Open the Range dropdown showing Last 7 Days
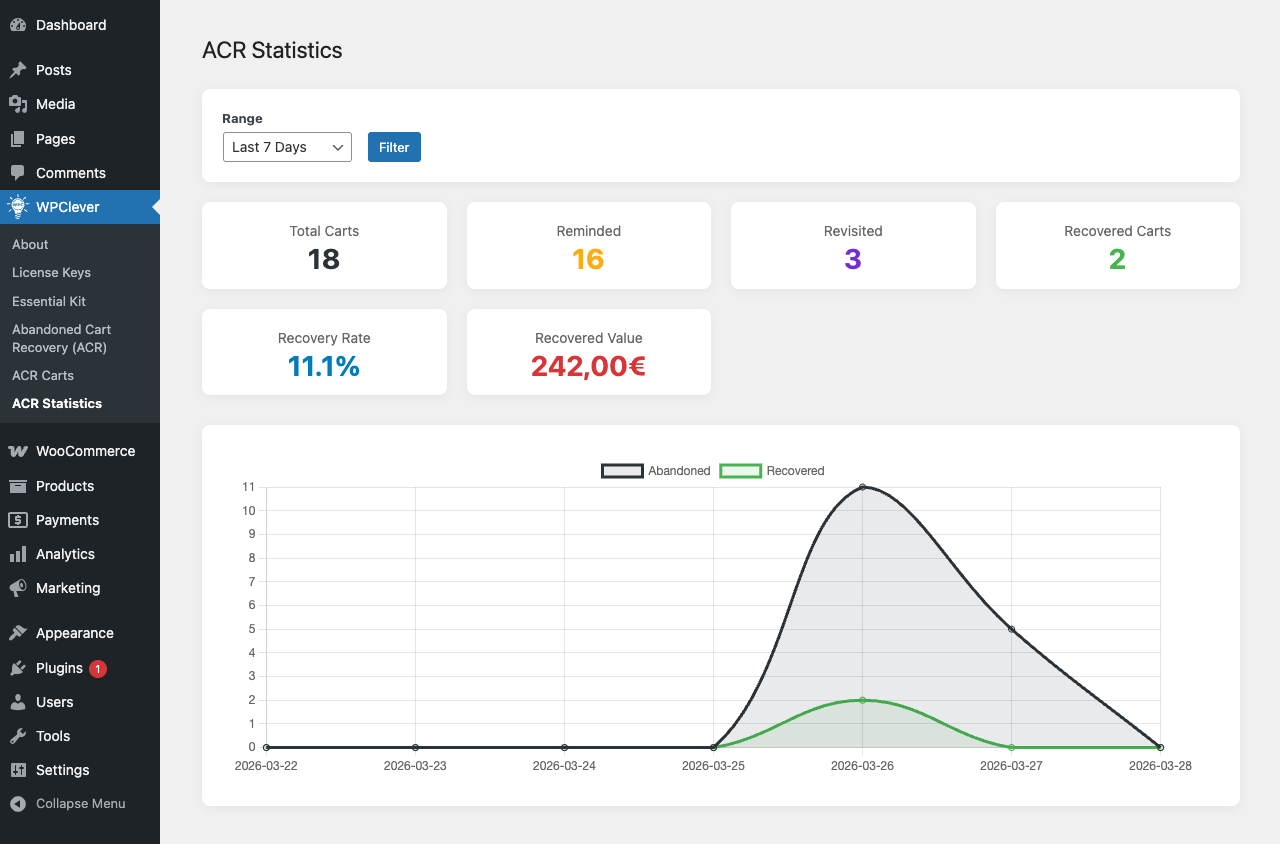1280x844 pixels. tap(287, 147)
